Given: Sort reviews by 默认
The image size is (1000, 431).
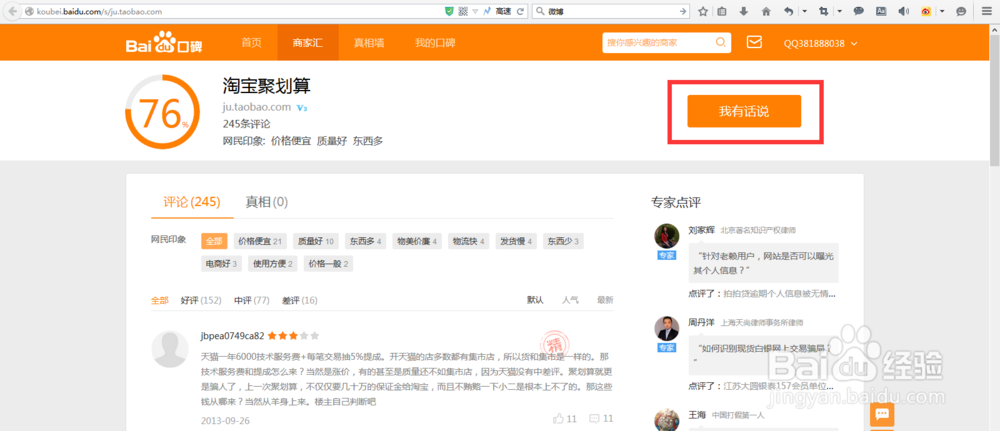Looking at the screenshot, I should click(535, 300).
